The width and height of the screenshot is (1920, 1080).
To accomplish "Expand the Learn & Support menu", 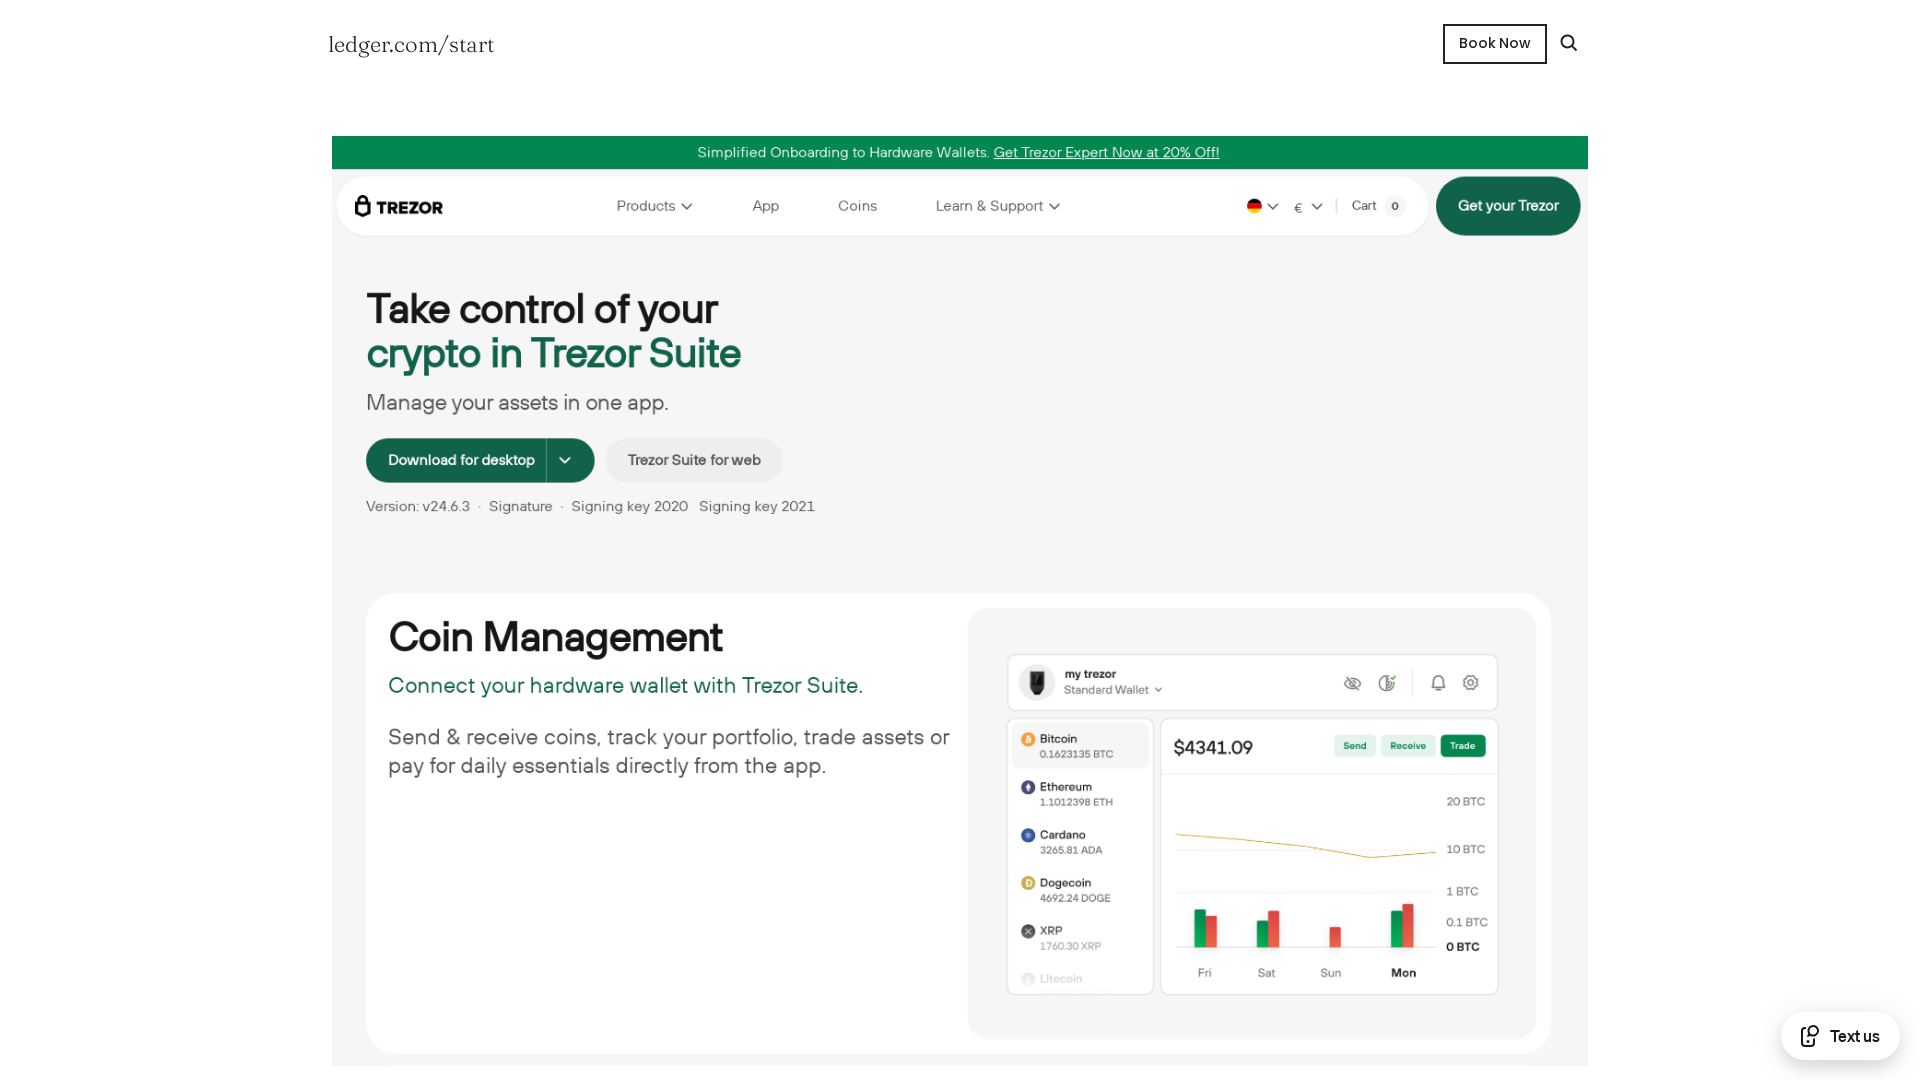I will point(998,206).
